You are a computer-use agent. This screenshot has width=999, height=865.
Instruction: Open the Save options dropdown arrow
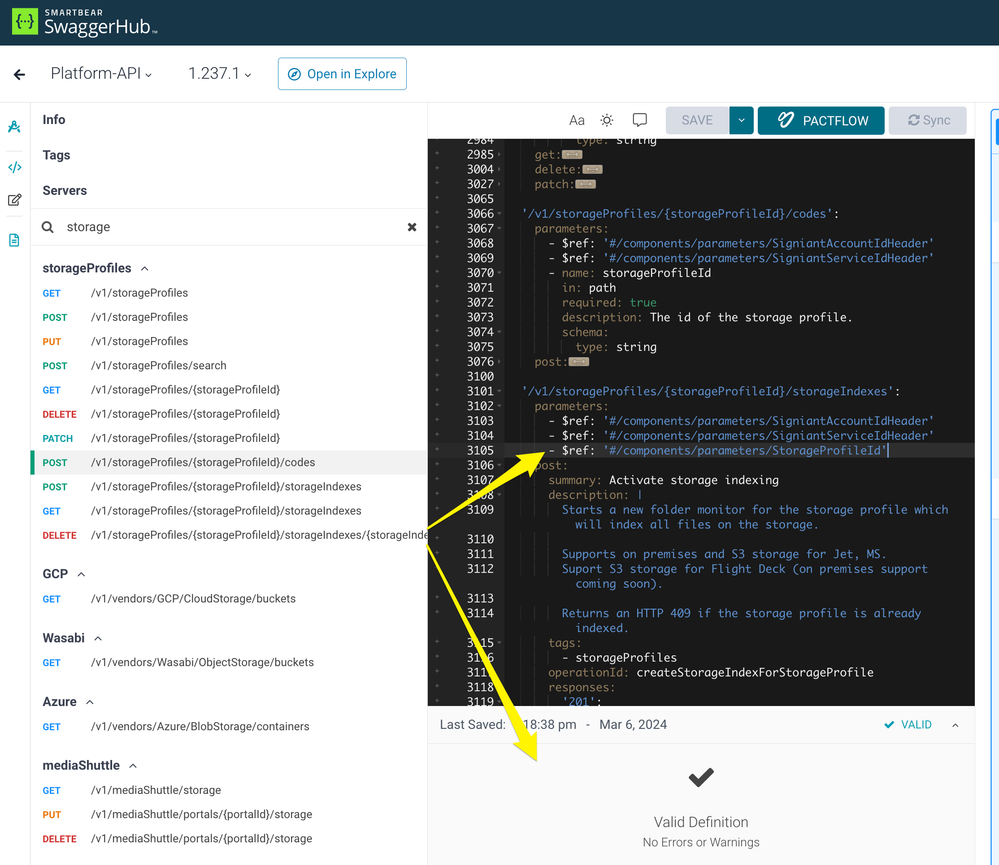[x=741, y=120]
